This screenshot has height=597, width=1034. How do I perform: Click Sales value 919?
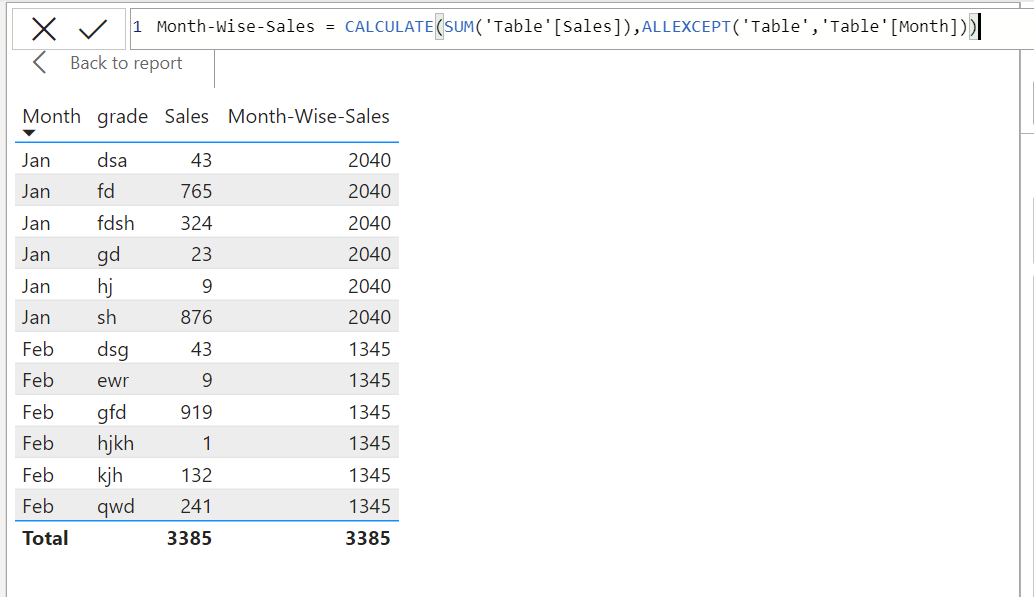pyautogui.click(x=197, y=412)
